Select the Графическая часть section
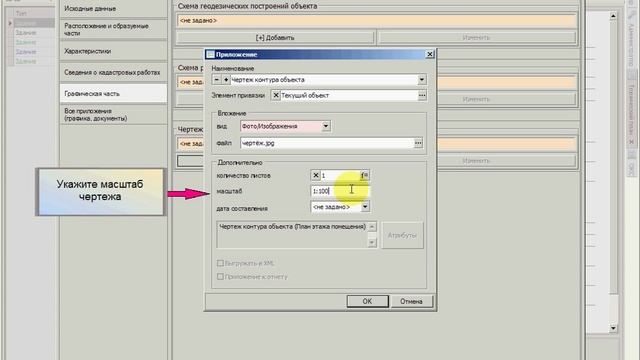This screenshot has width=640, height=360. [x=113, y=93]
